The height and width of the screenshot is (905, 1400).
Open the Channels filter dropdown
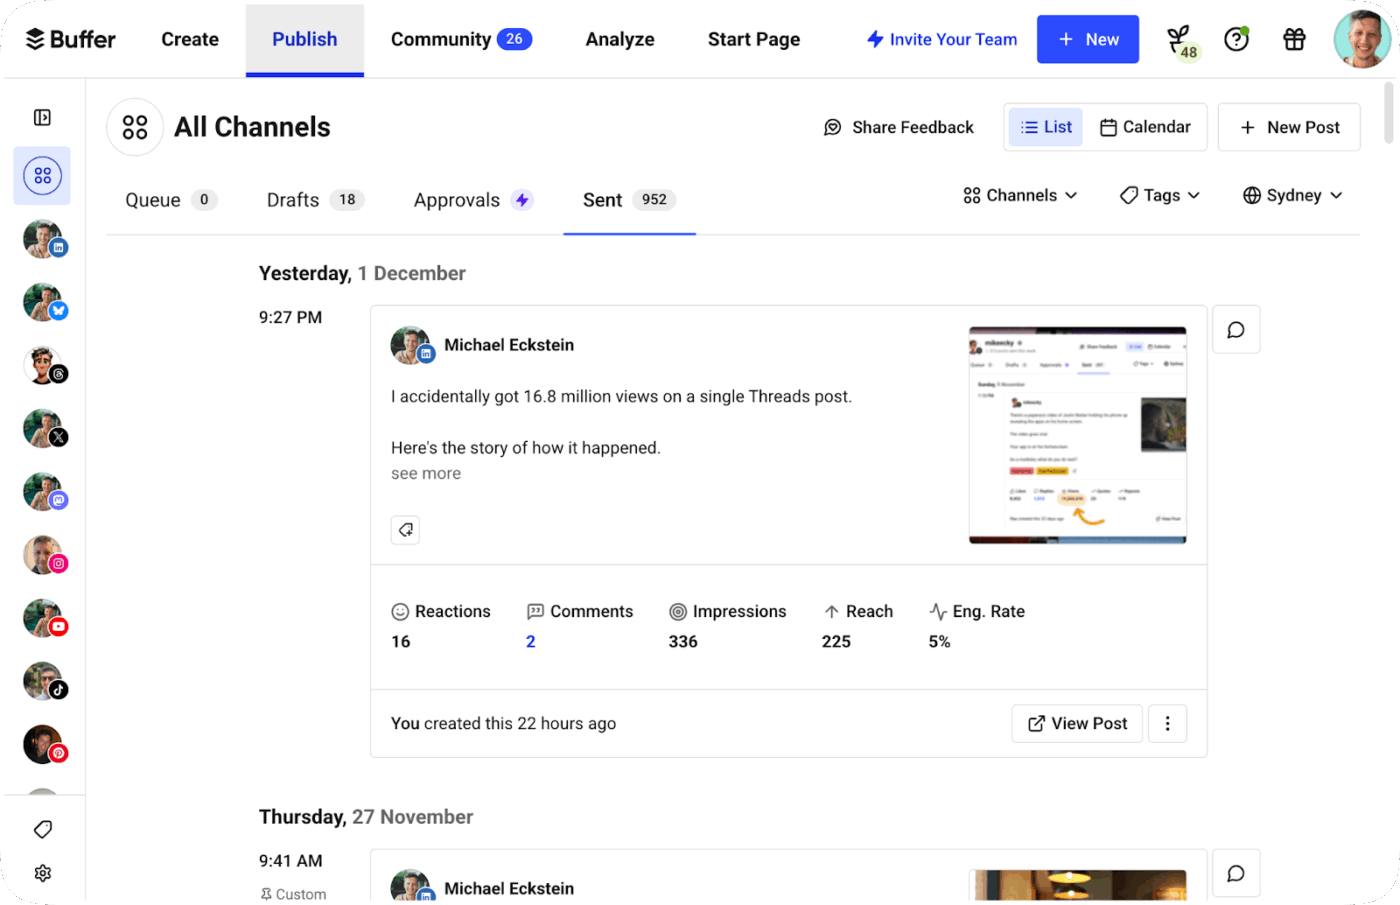tap(1019, 195)
